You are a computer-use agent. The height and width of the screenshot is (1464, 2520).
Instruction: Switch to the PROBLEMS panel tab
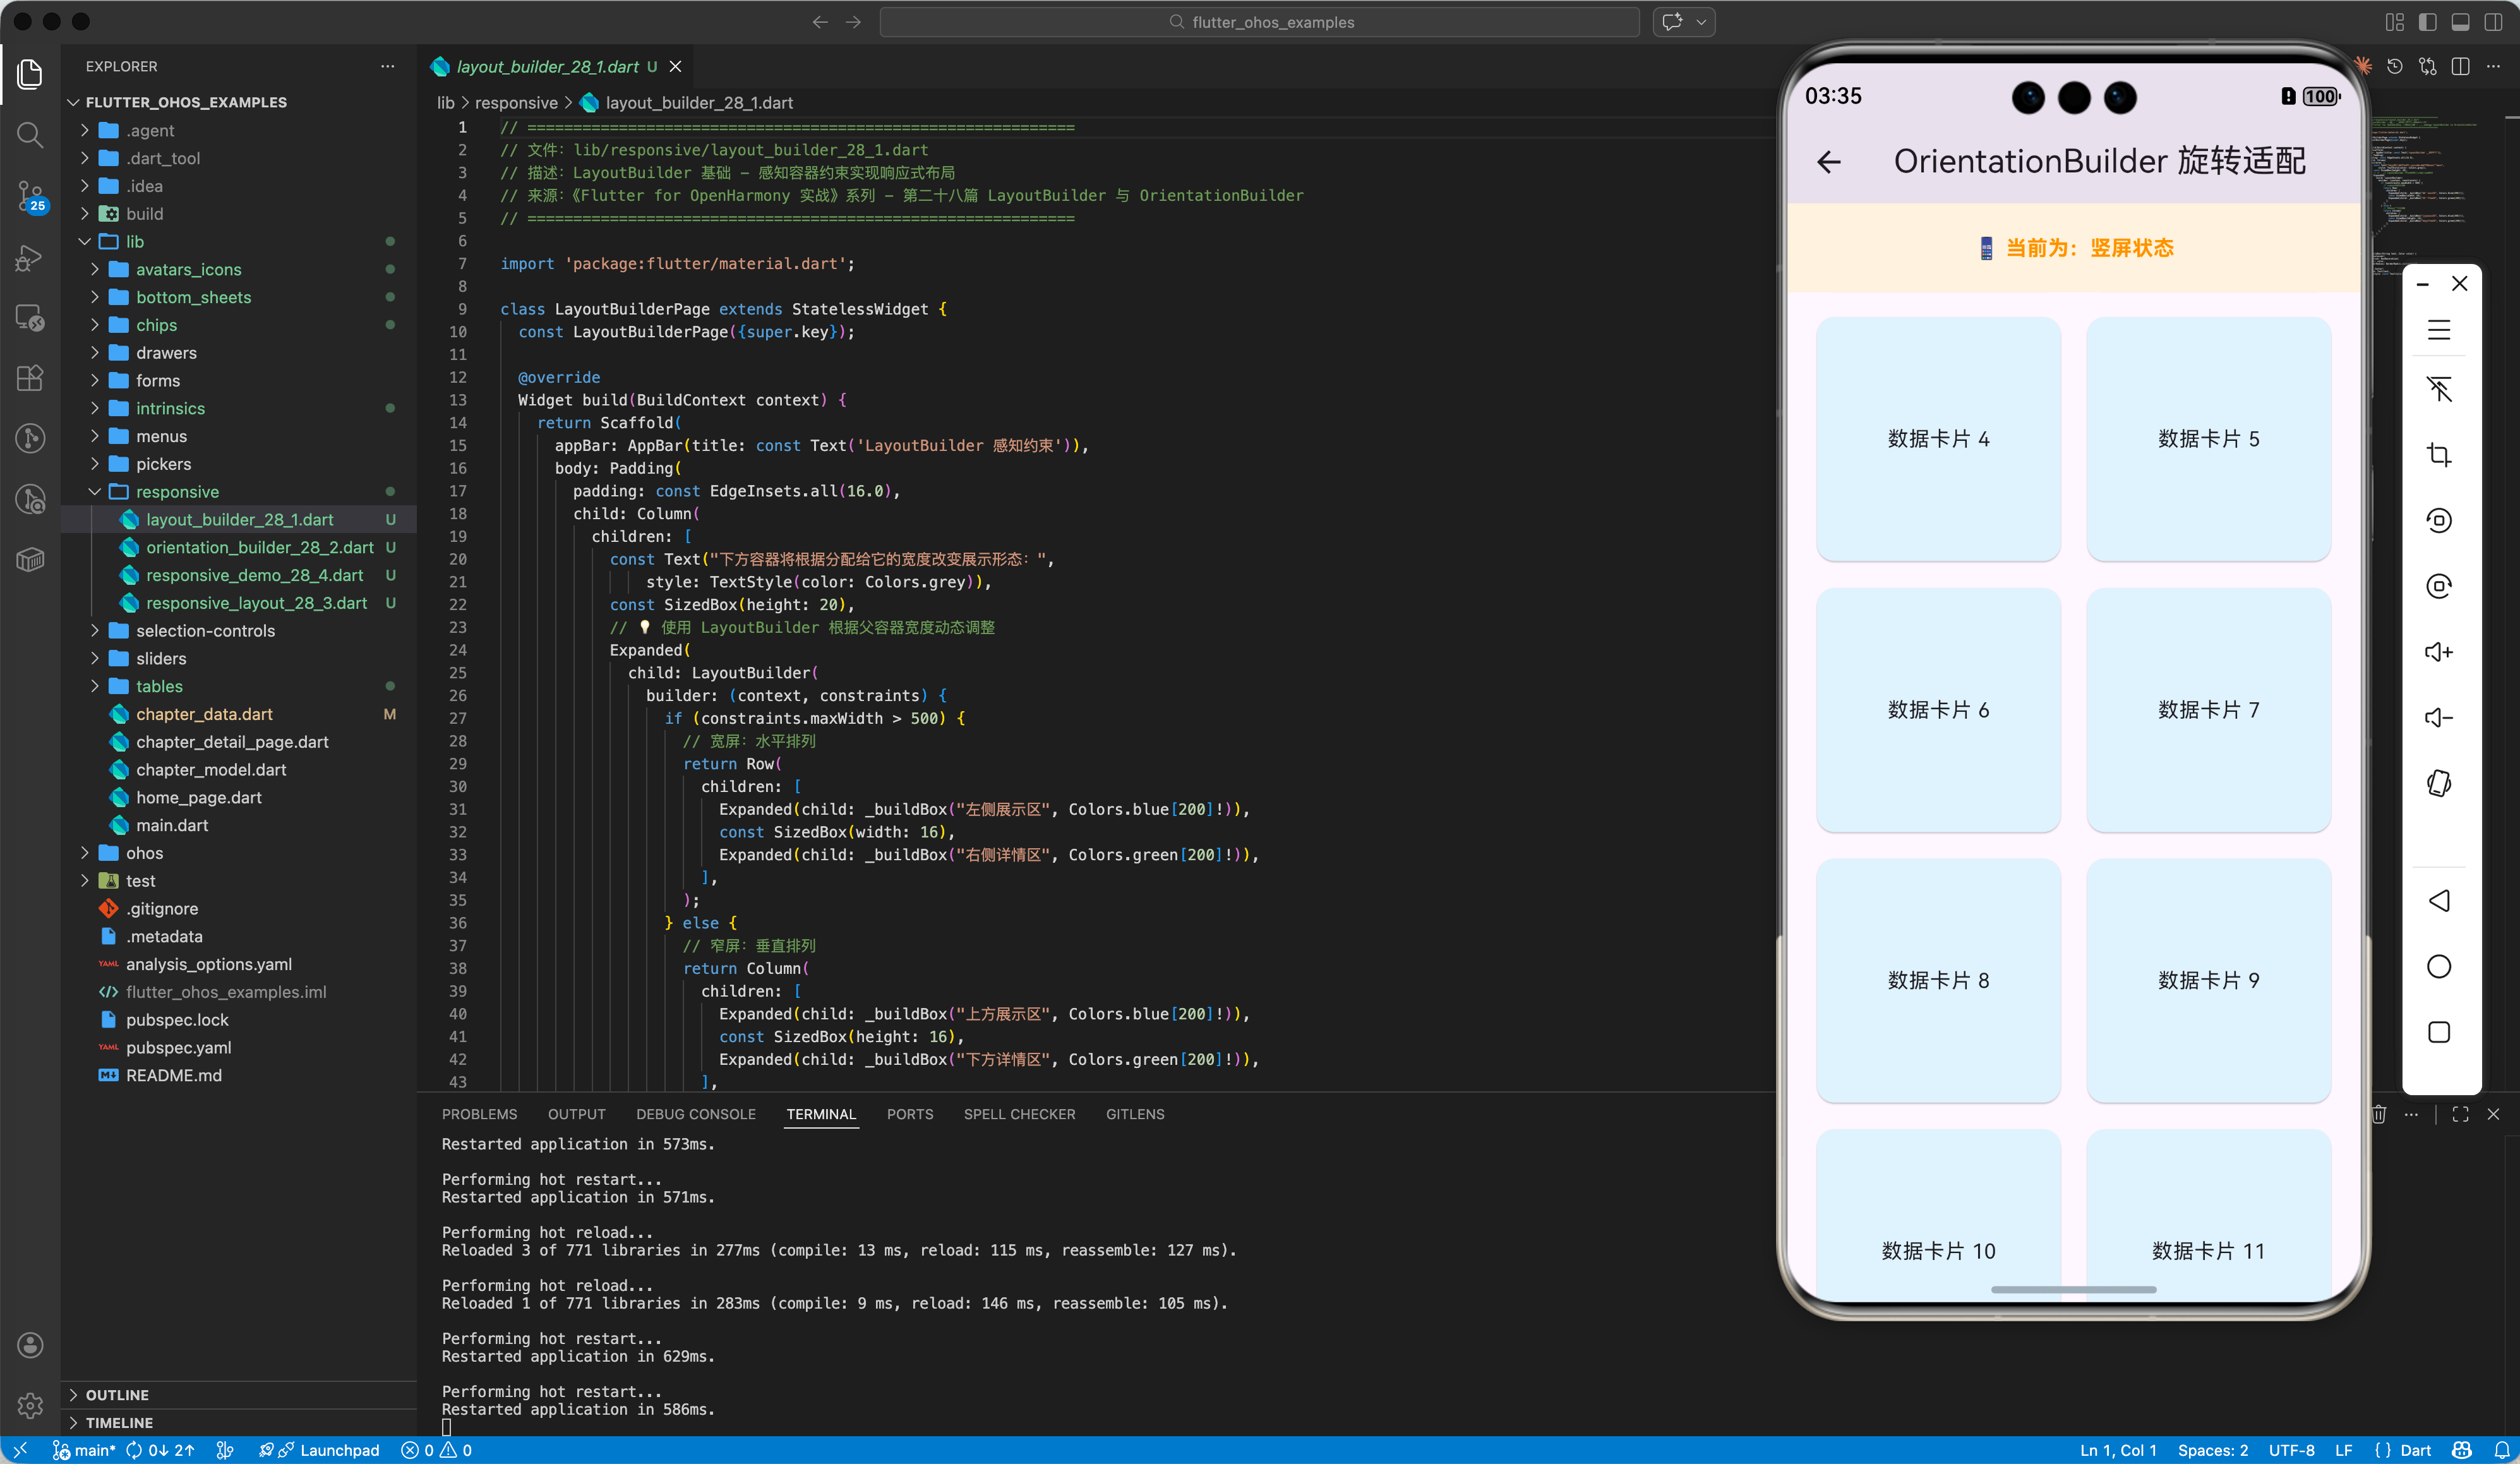click(479, 1114)
